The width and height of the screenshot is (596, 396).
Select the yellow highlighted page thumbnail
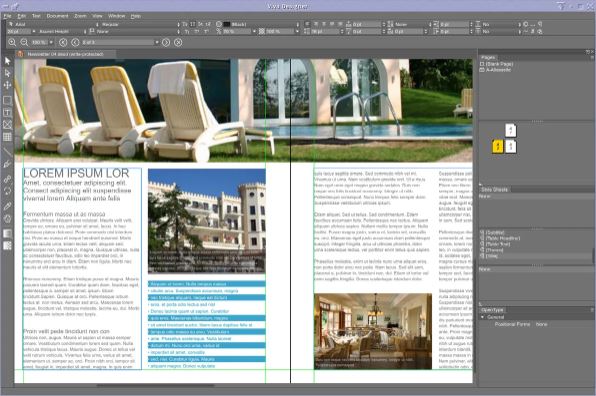point(498,146)
